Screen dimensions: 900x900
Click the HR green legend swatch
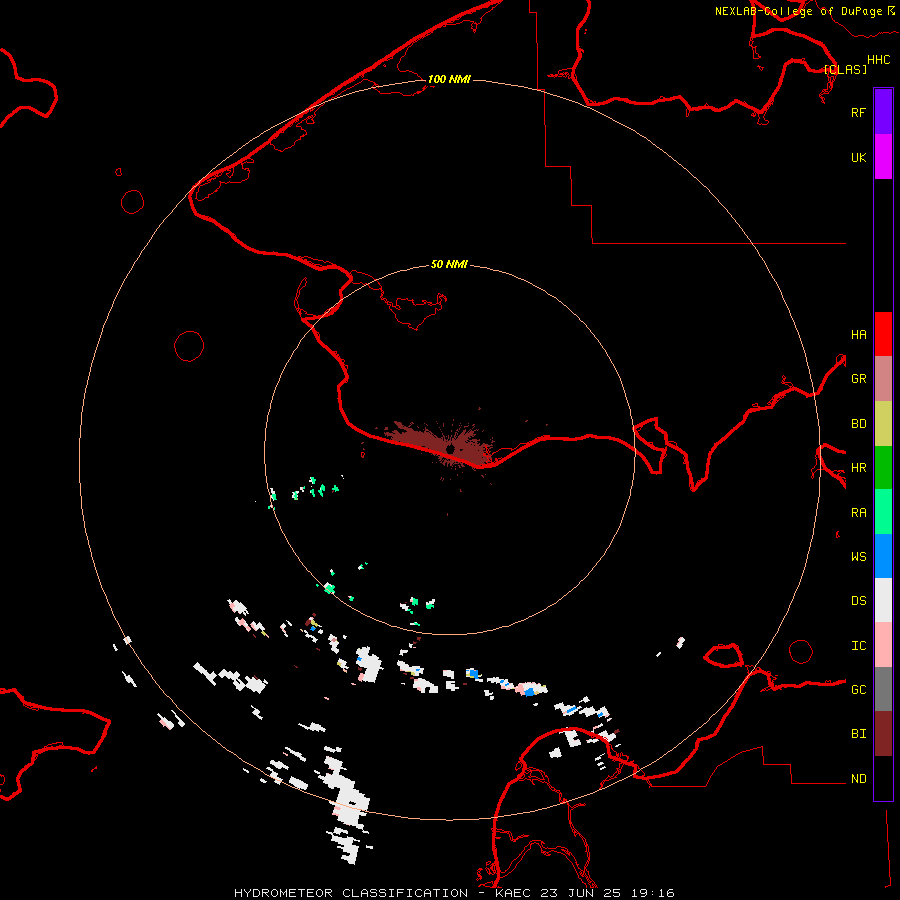883,468
